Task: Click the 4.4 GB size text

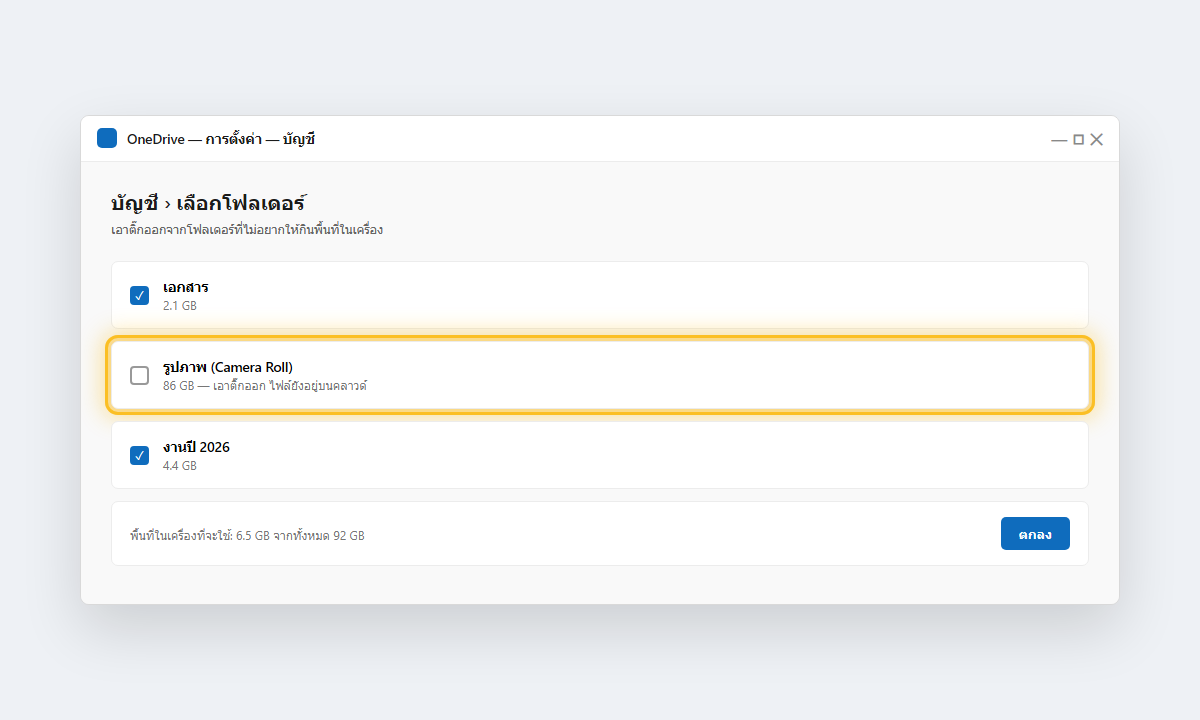Action: pyautogui.click(x=180, y=465)
